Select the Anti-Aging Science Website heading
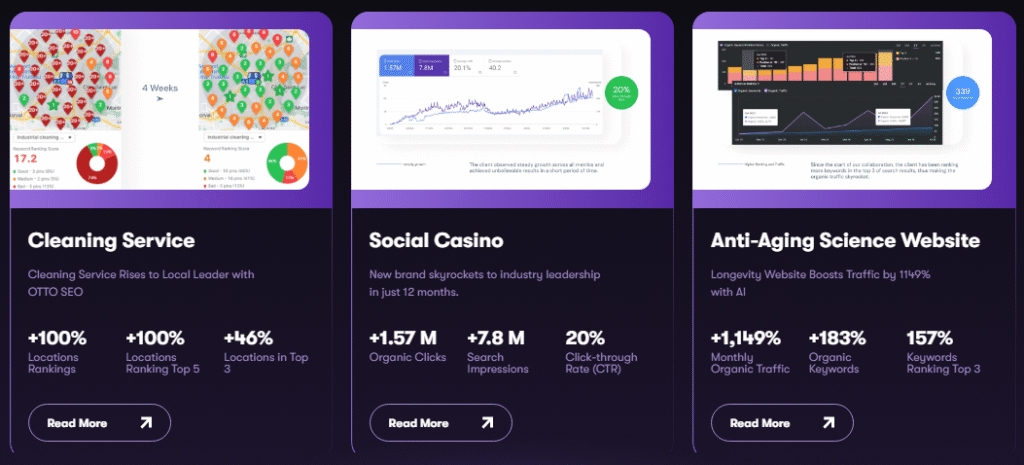1024x465 pixels. click(845, 240)
